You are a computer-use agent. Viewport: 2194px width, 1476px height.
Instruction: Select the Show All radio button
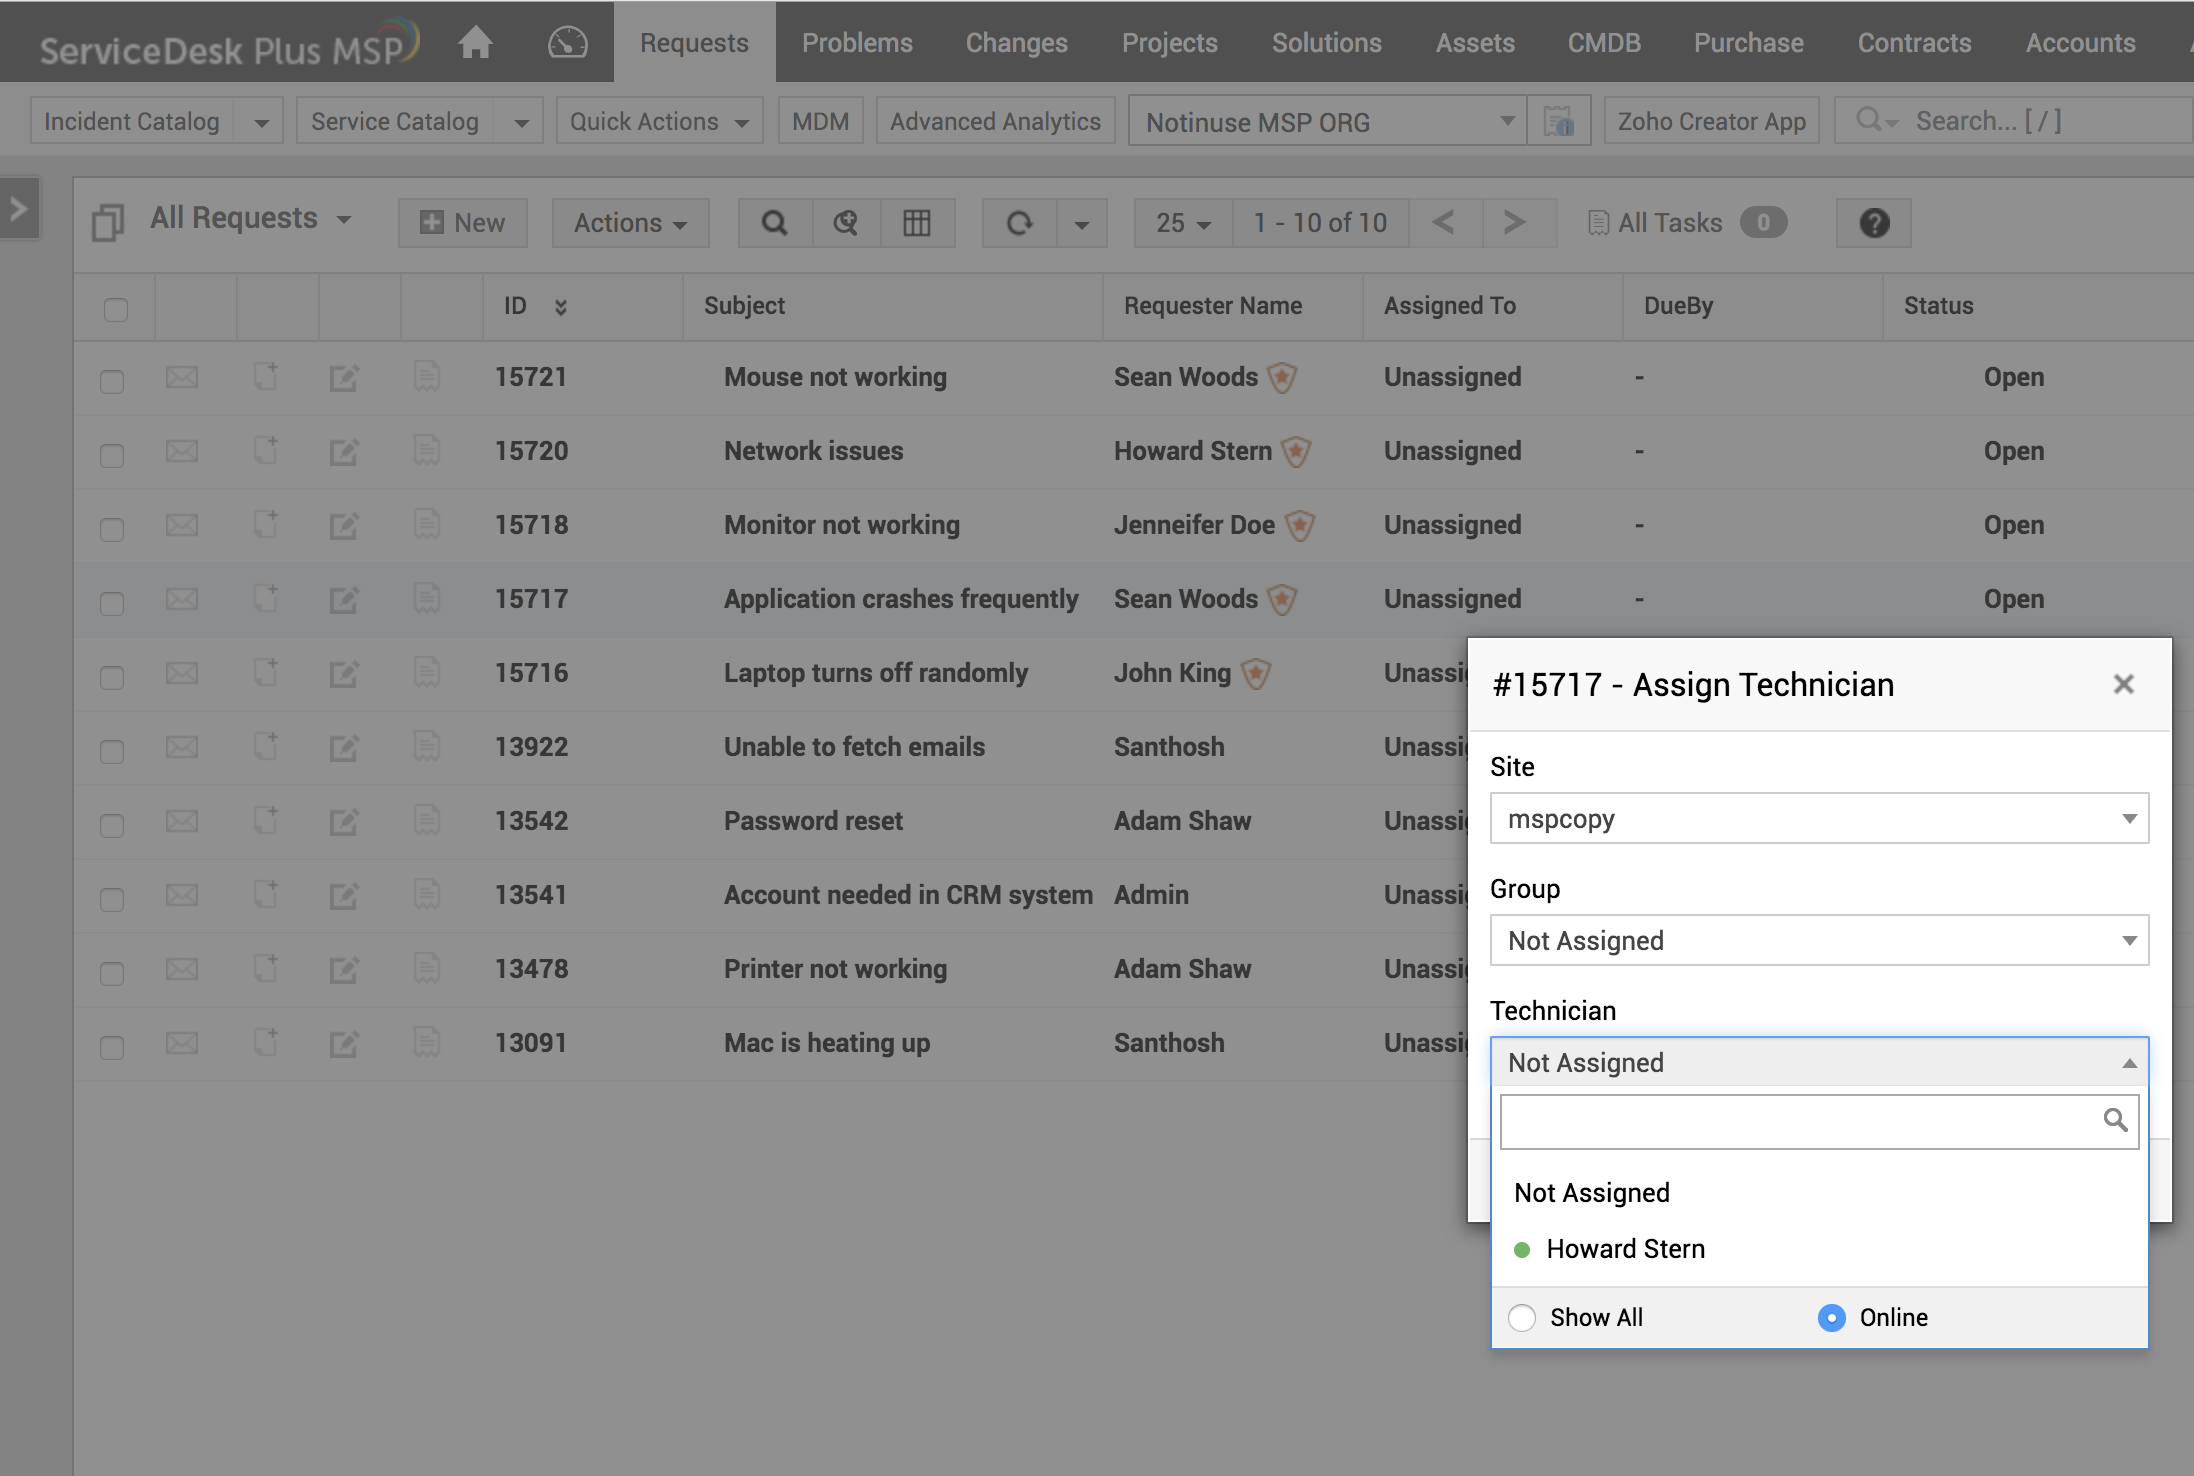[x=1522, y=1318]
